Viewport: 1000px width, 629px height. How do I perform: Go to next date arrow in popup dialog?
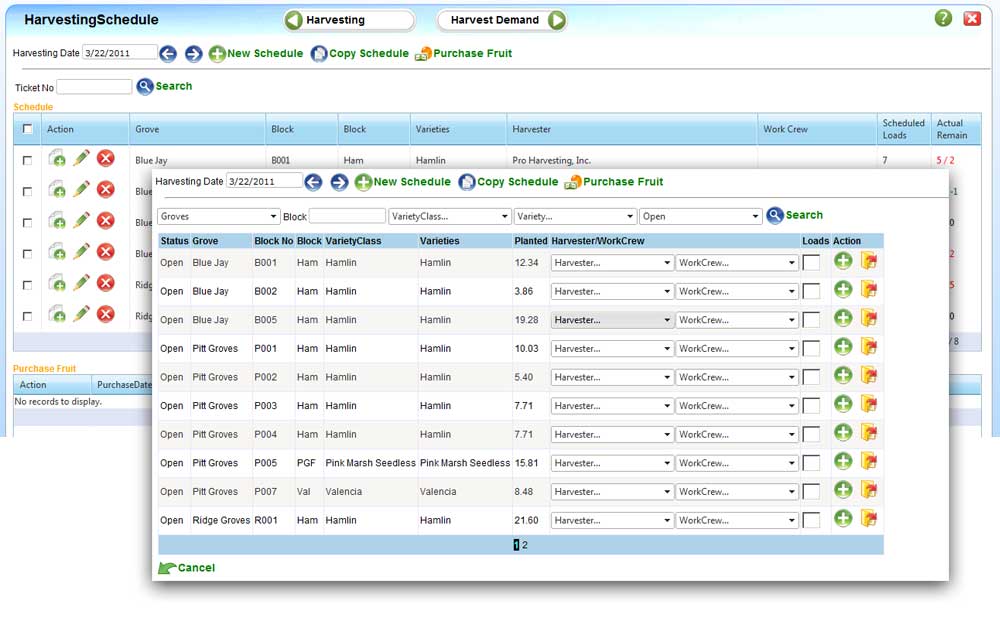coord(339,182)
